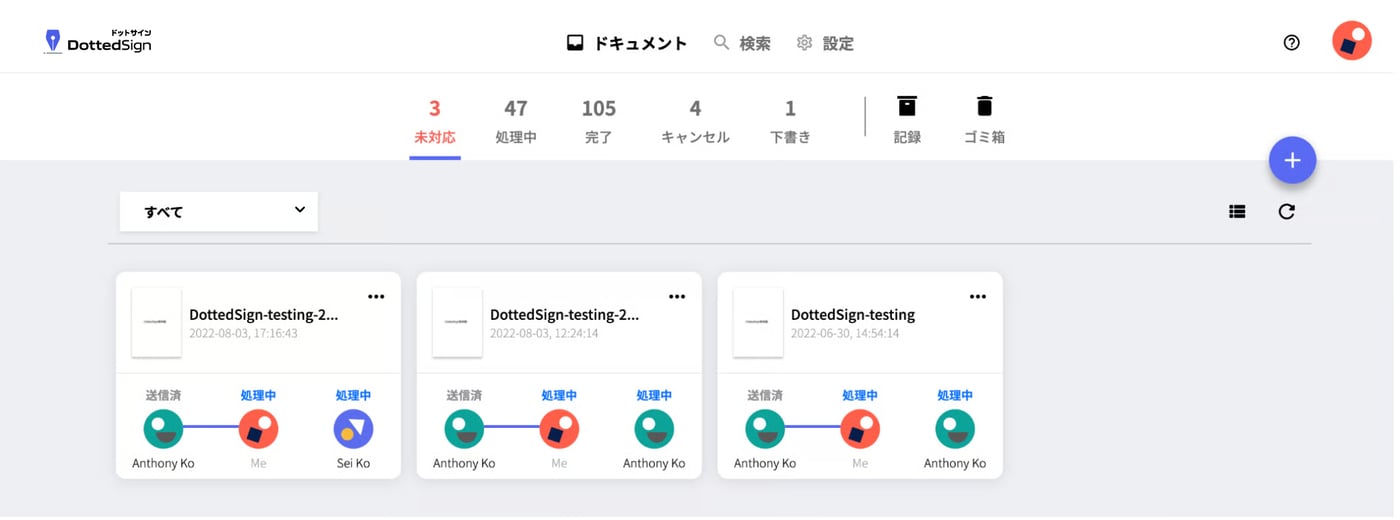Viewport: 1400px width, 520px height.
Task: Click Sei Ko signer avatar
Action: pos(353,429)
